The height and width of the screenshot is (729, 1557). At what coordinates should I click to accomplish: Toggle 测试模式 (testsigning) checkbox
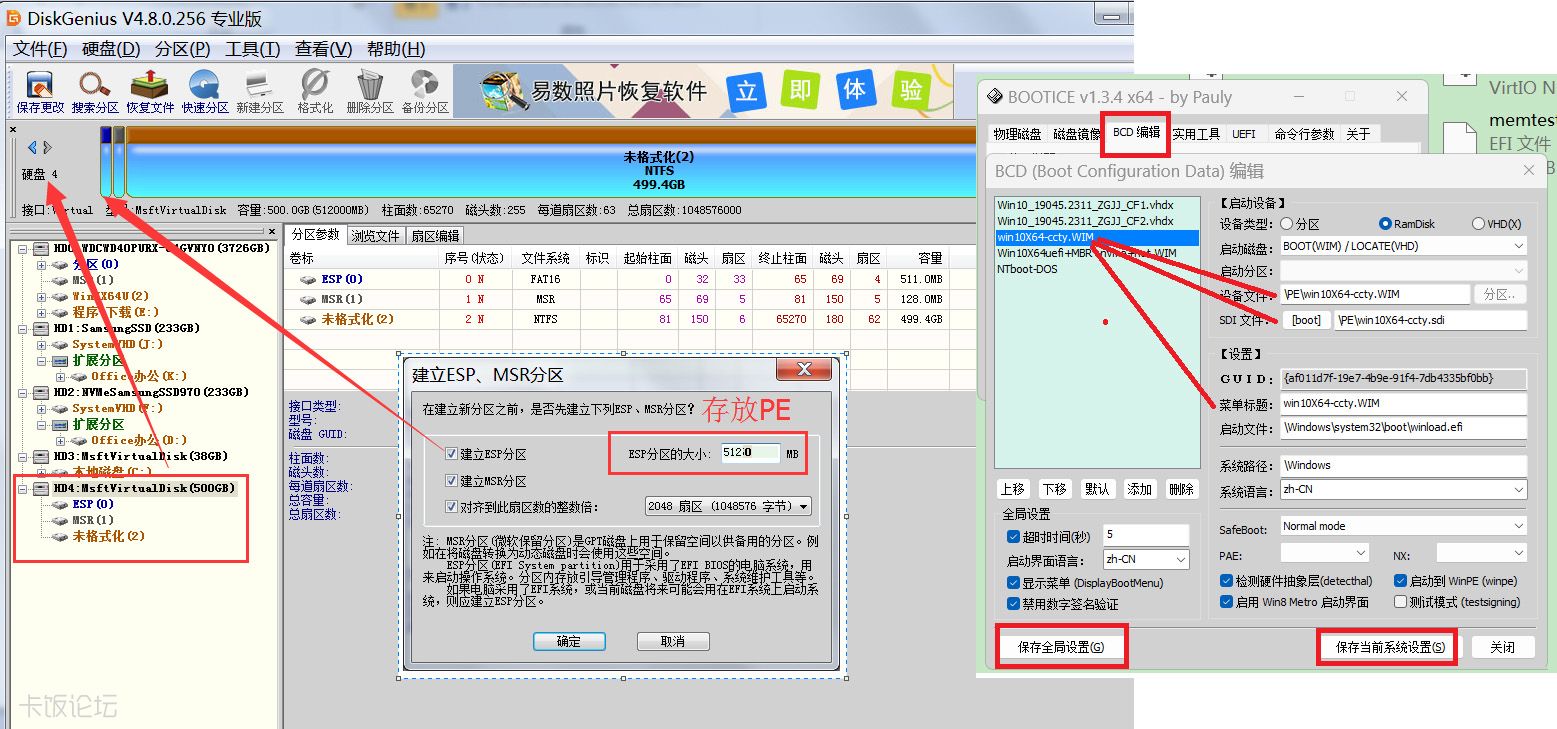(x=1400, y=602)
